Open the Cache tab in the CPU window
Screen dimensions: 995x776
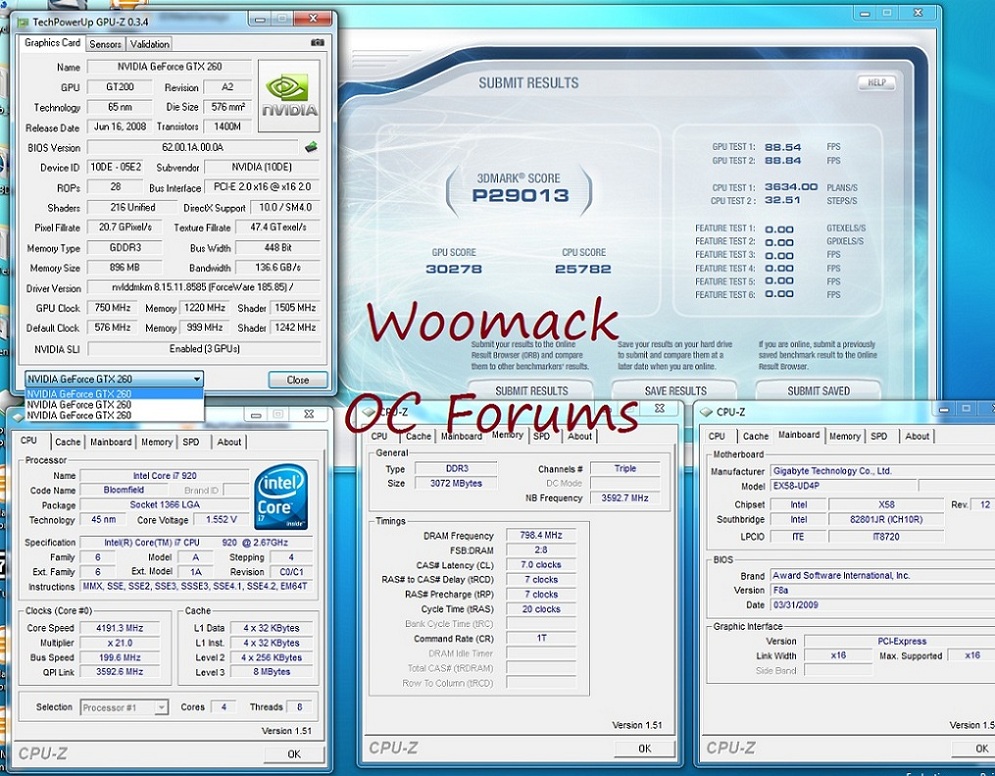(x=67, y=442)
